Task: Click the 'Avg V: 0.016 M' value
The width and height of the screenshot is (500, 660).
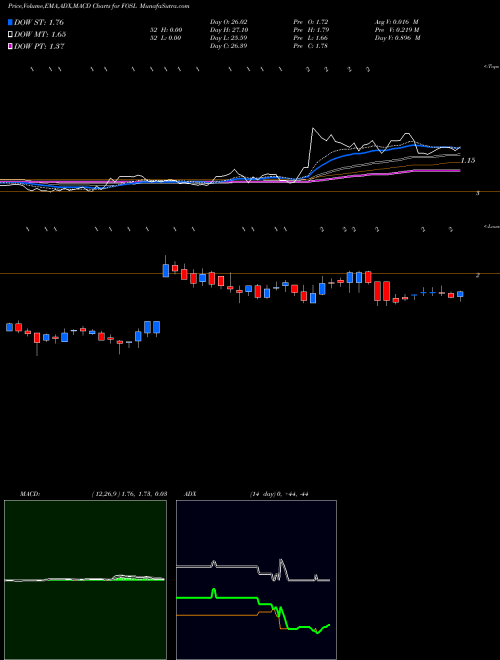Action: tap(396, 22)
